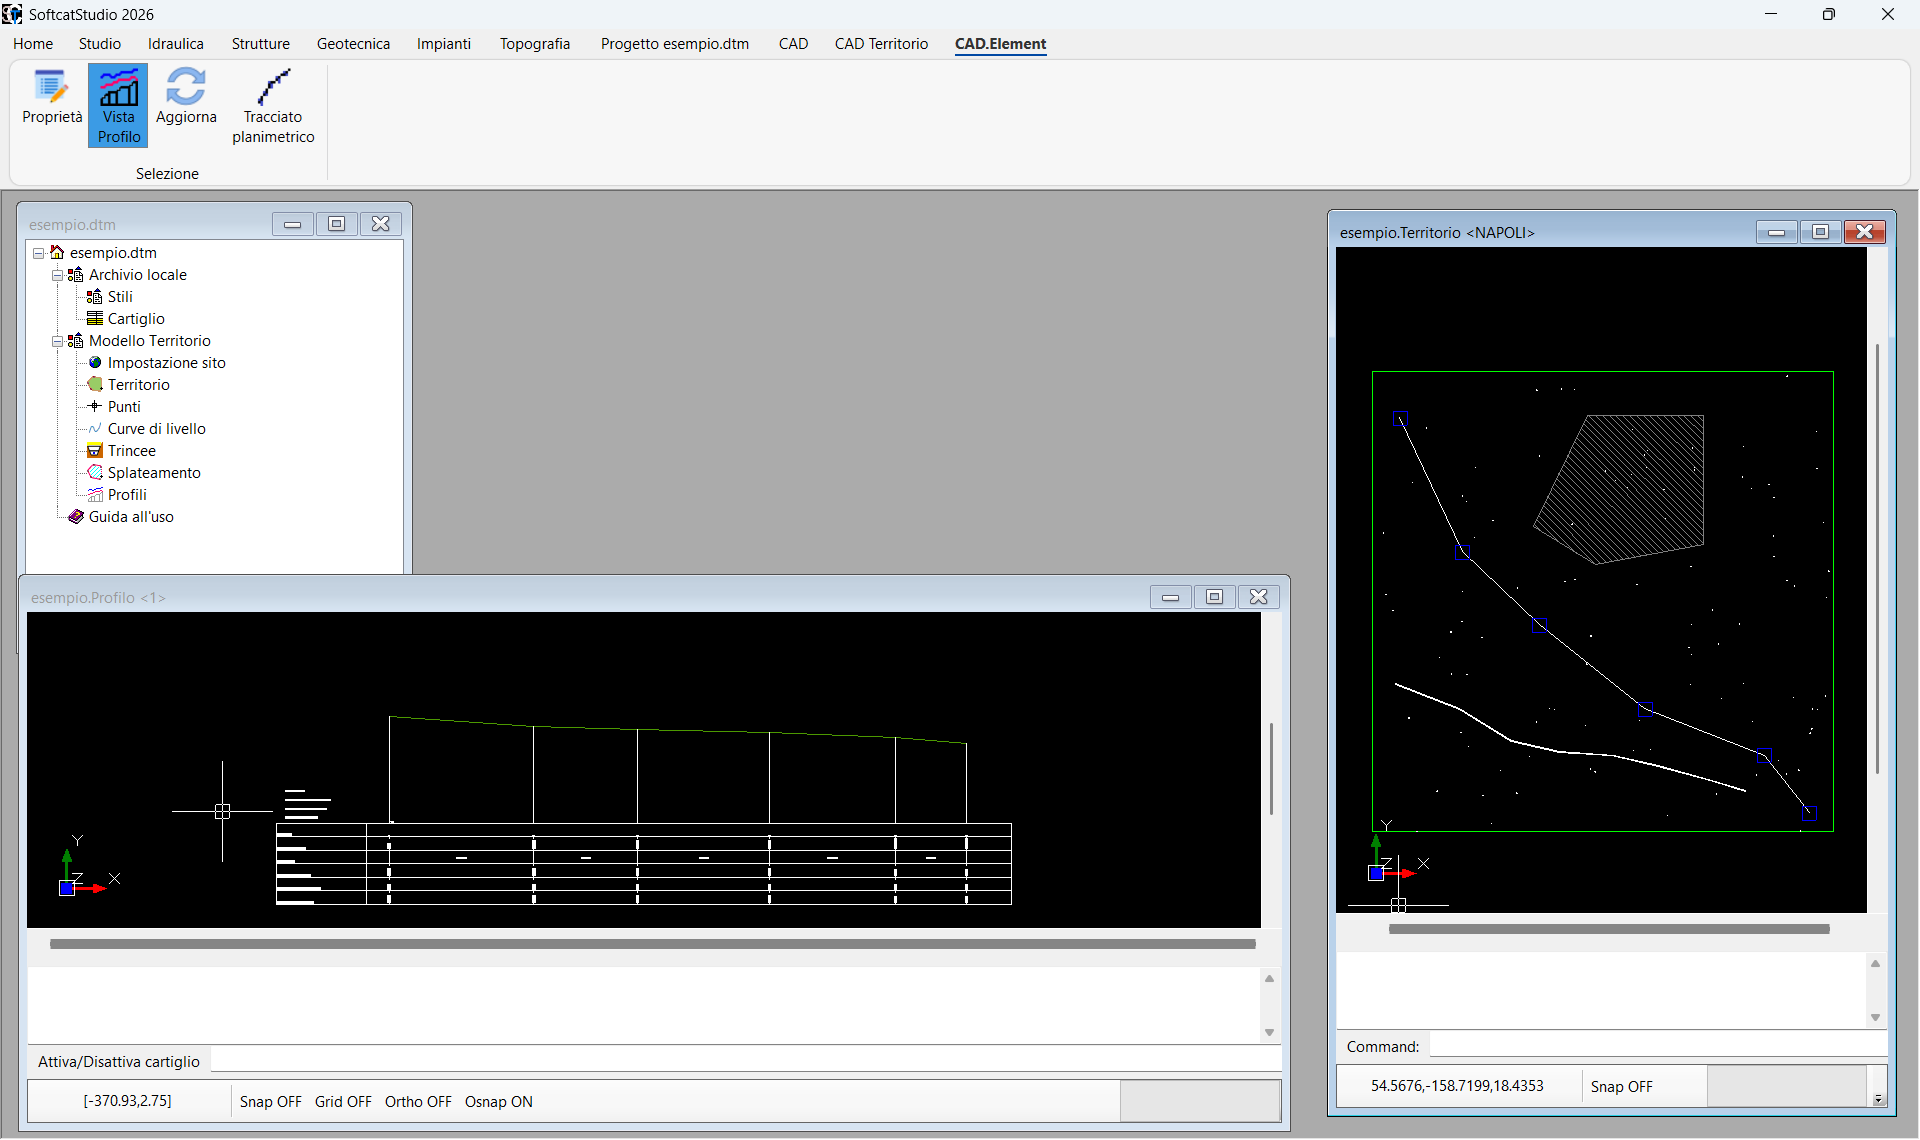The height and width of the screenshot is (1140, 1920).
Task: Click scroll up arrow in Territorio command log
Action: [1875, 963]
